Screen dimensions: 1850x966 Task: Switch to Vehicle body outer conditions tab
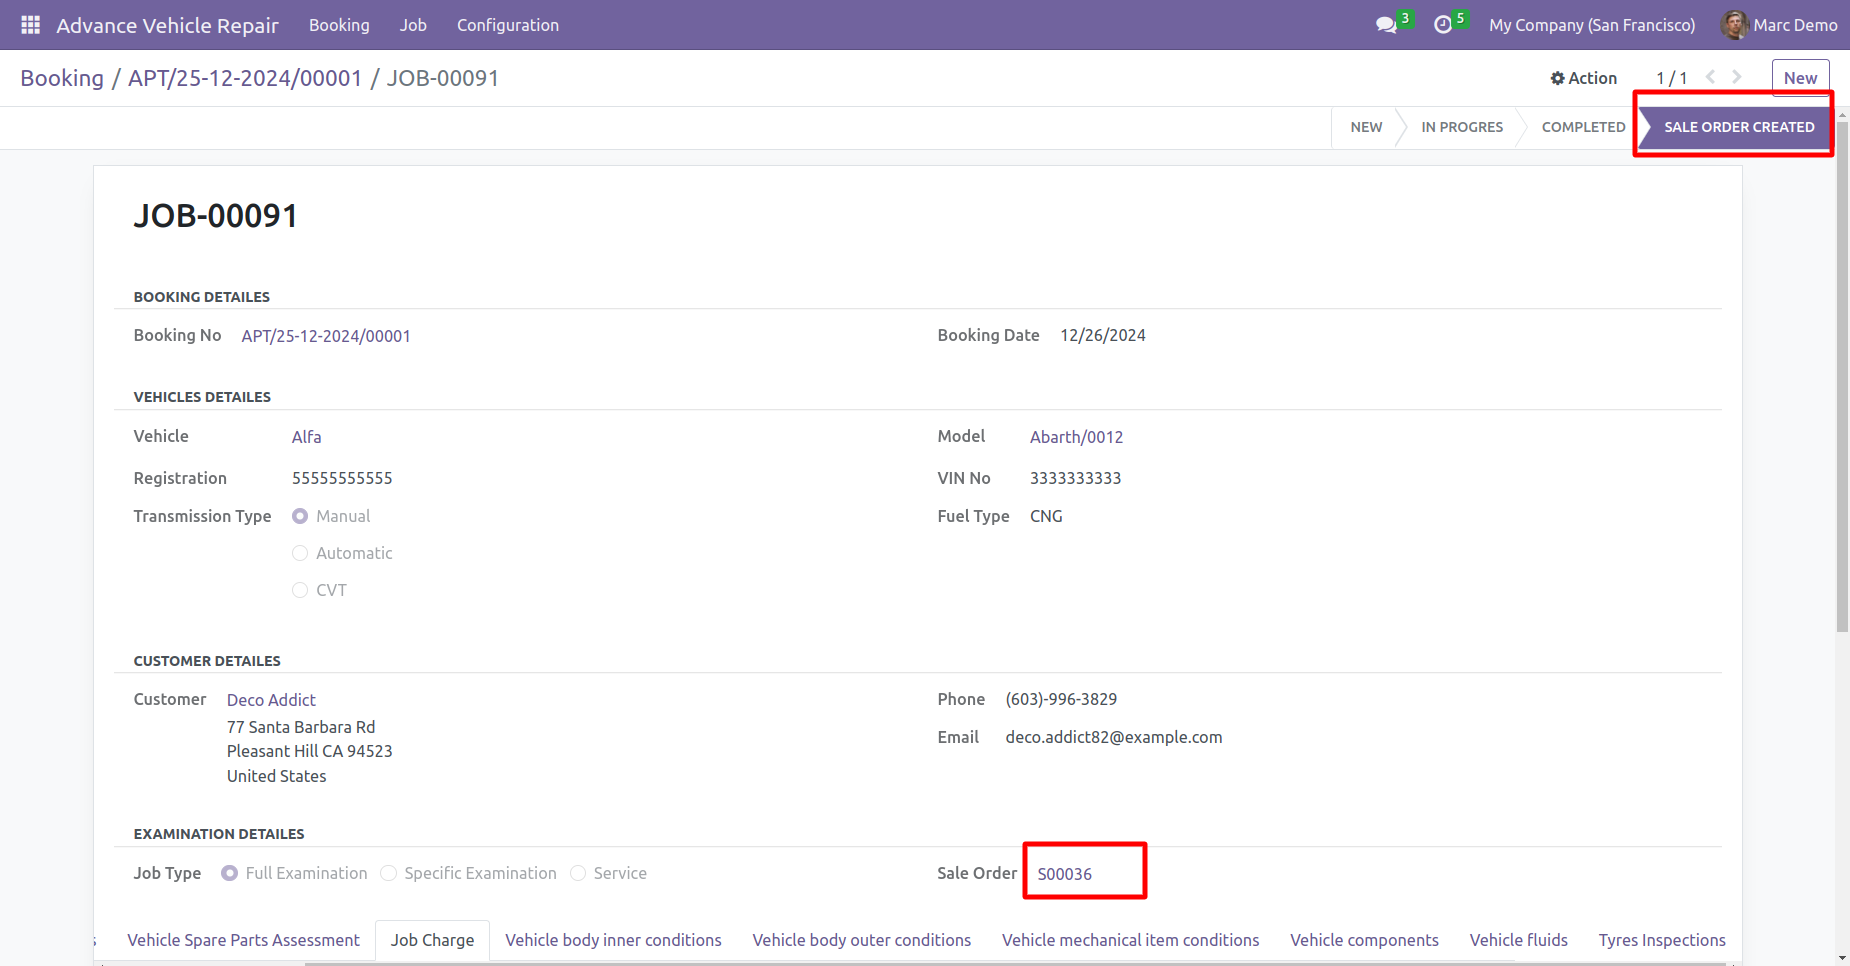point(861,940)
